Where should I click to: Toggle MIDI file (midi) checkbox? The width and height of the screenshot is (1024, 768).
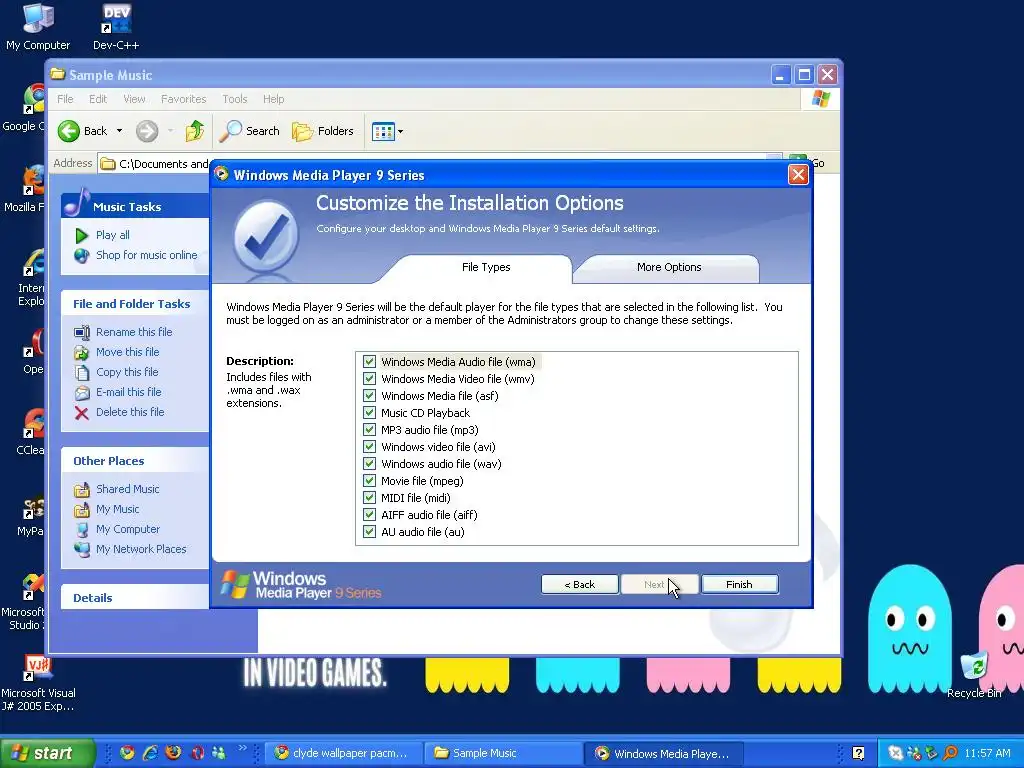[x=370, y=498]
